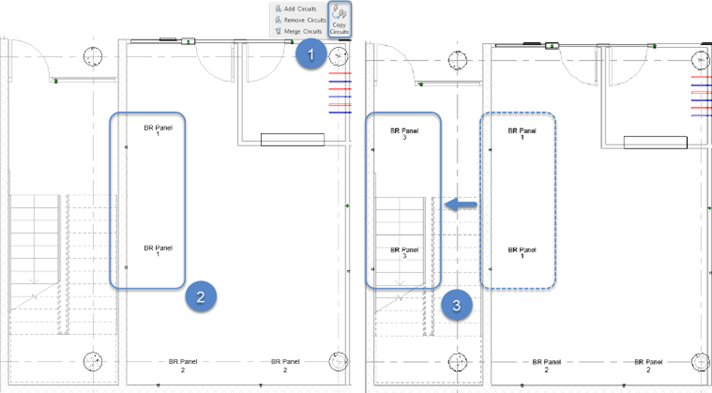
Task: Click first BR Panel 2 tag in right plan
Action: [x=546, y=366]
